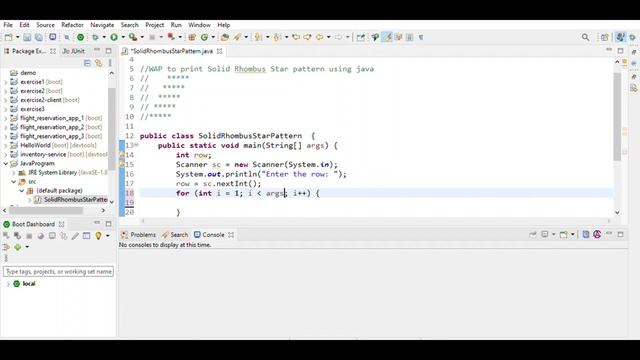Click the Next Annotation icon
Viewport: 640px width, 360px height.
[258, 37]
